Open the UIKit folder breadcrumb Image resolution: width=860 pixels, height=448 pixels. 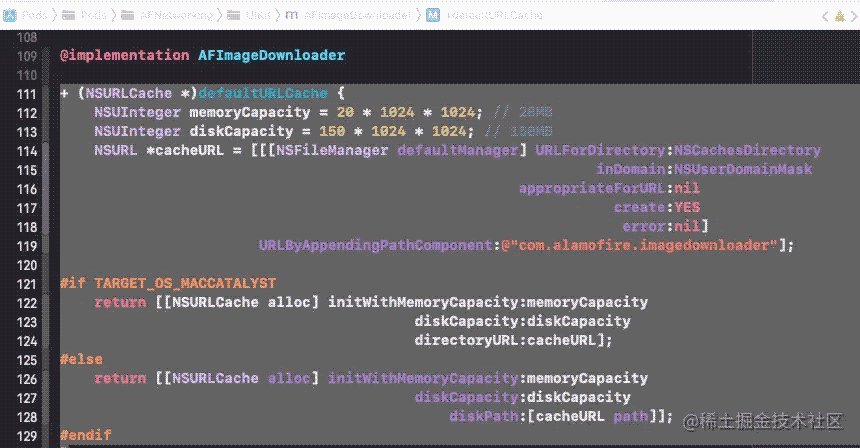pyautogui.click(x=250, y=15)
